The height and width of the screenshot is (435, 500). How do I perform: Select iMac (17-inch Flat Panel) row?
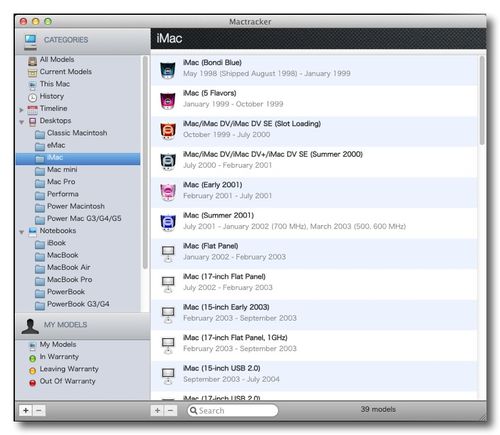(x=314, y=284)
